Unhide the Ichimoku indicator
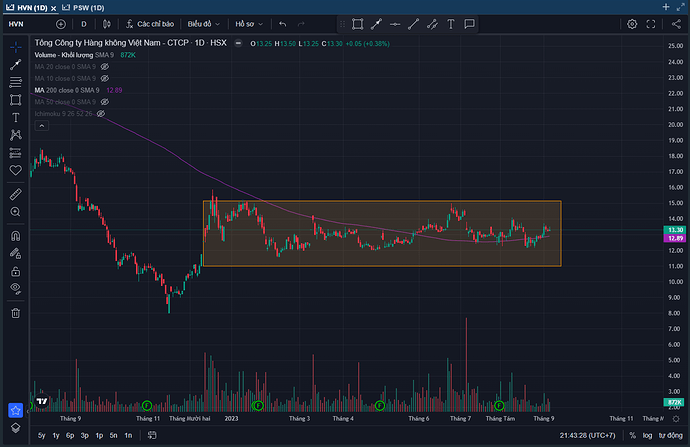 pos(101,114)
